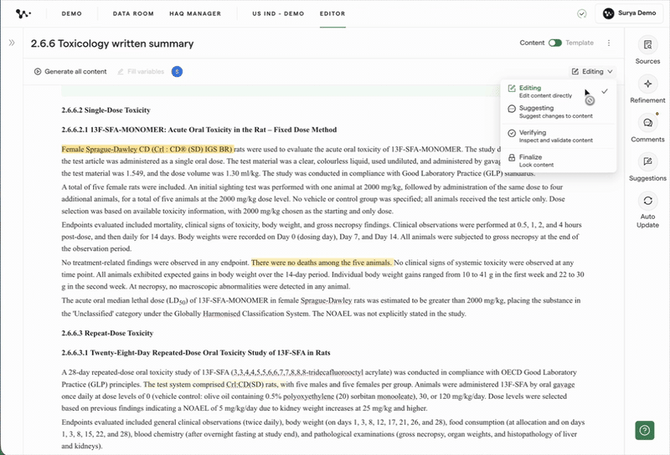Image resolution: width=670 pixels, height=455 pixels.
Task: Click the 2.6.6 Toxicology written summary title
Action: 112,44
